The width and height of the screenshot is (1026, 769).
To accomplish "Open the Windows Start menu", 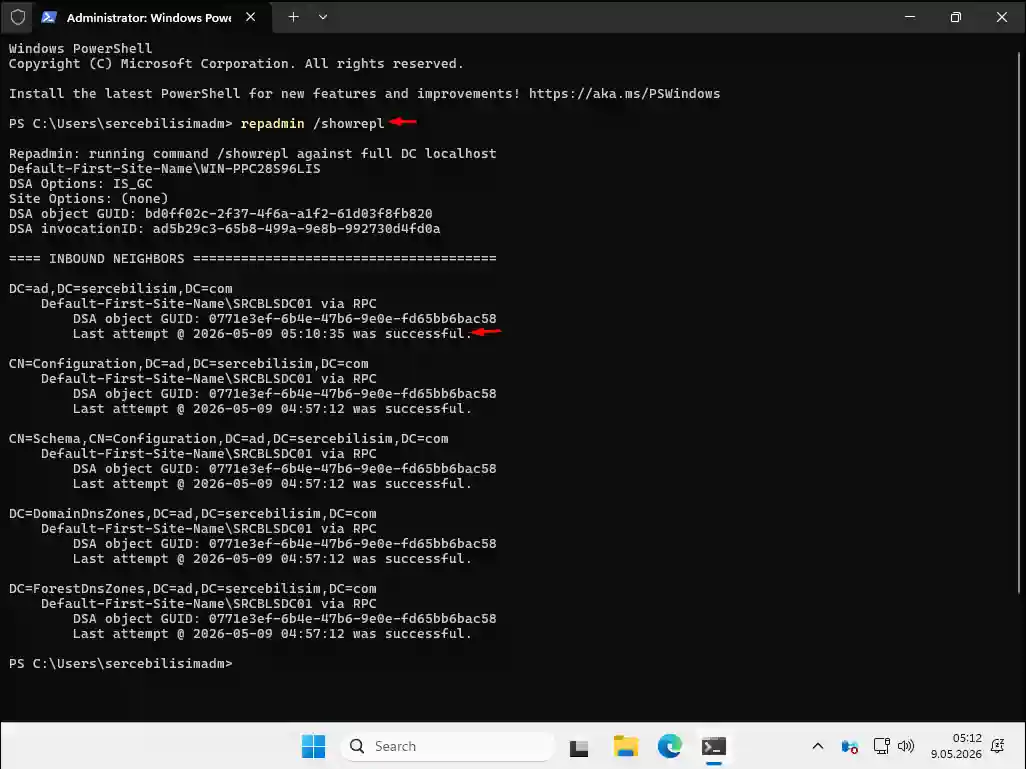I will 313,746.
